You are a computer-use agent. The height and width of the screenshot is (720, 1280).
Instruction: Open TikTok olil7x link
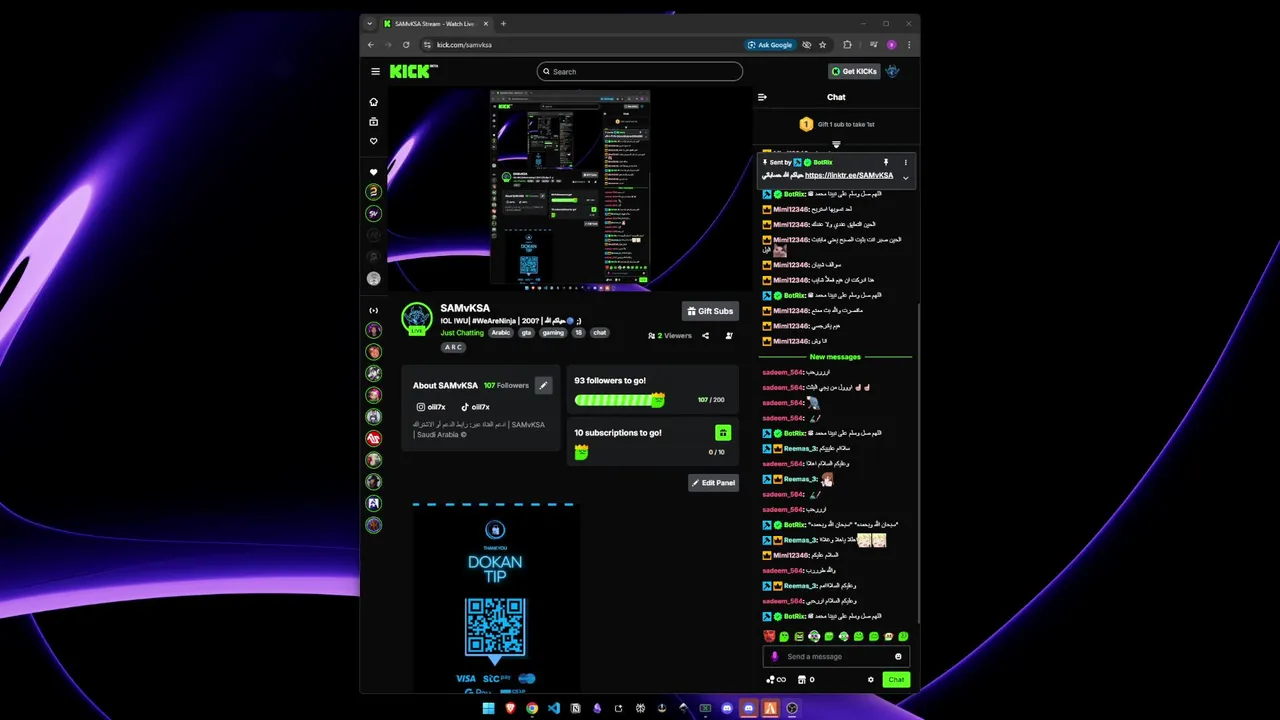click(x=475, y=407)
